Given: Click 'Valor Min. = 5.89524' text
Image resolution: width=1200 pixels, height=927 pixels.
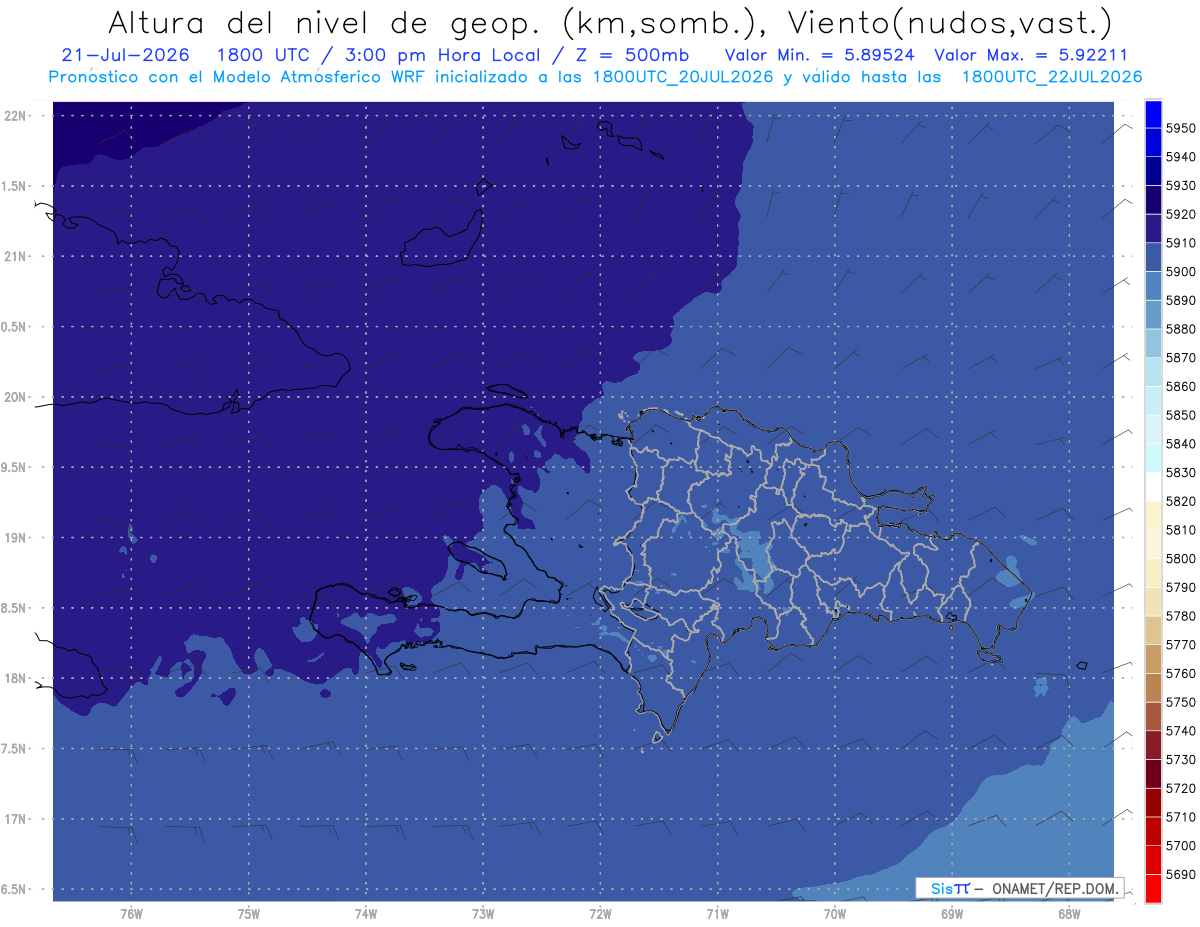Looking at the screenshot, I should pos(819,55).
